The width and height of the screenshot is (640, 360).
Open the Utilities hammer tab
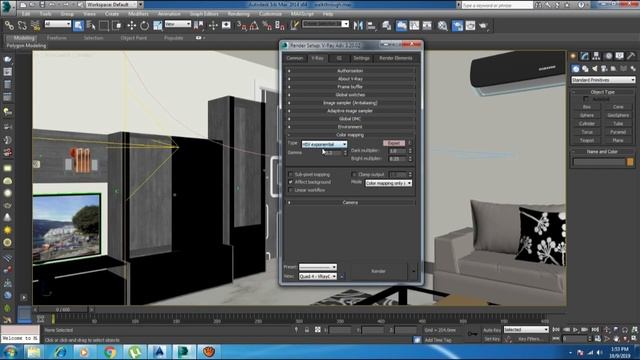(x=631, y=56)
